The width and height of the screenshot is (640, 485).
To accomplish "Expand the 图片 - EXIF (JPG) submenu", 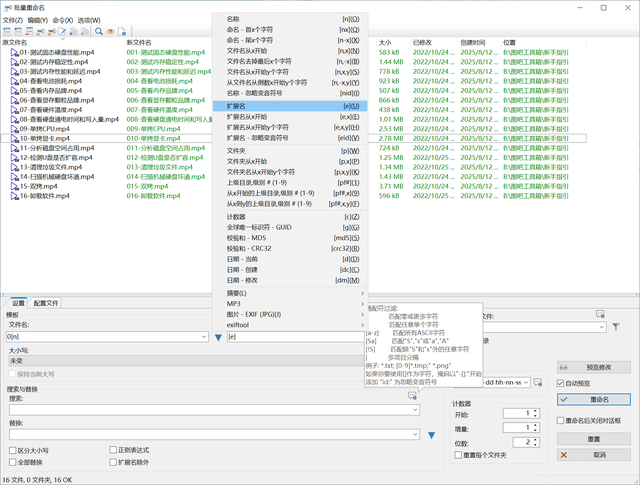I will 291,314.
